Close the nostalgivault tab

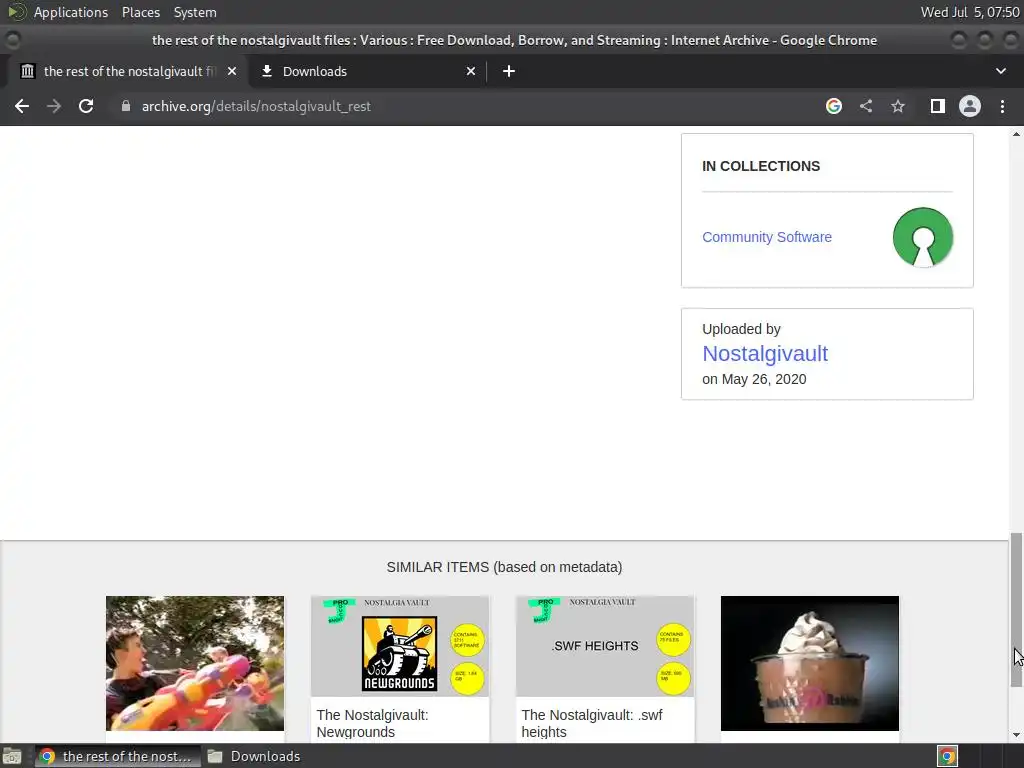coord(232,71)
